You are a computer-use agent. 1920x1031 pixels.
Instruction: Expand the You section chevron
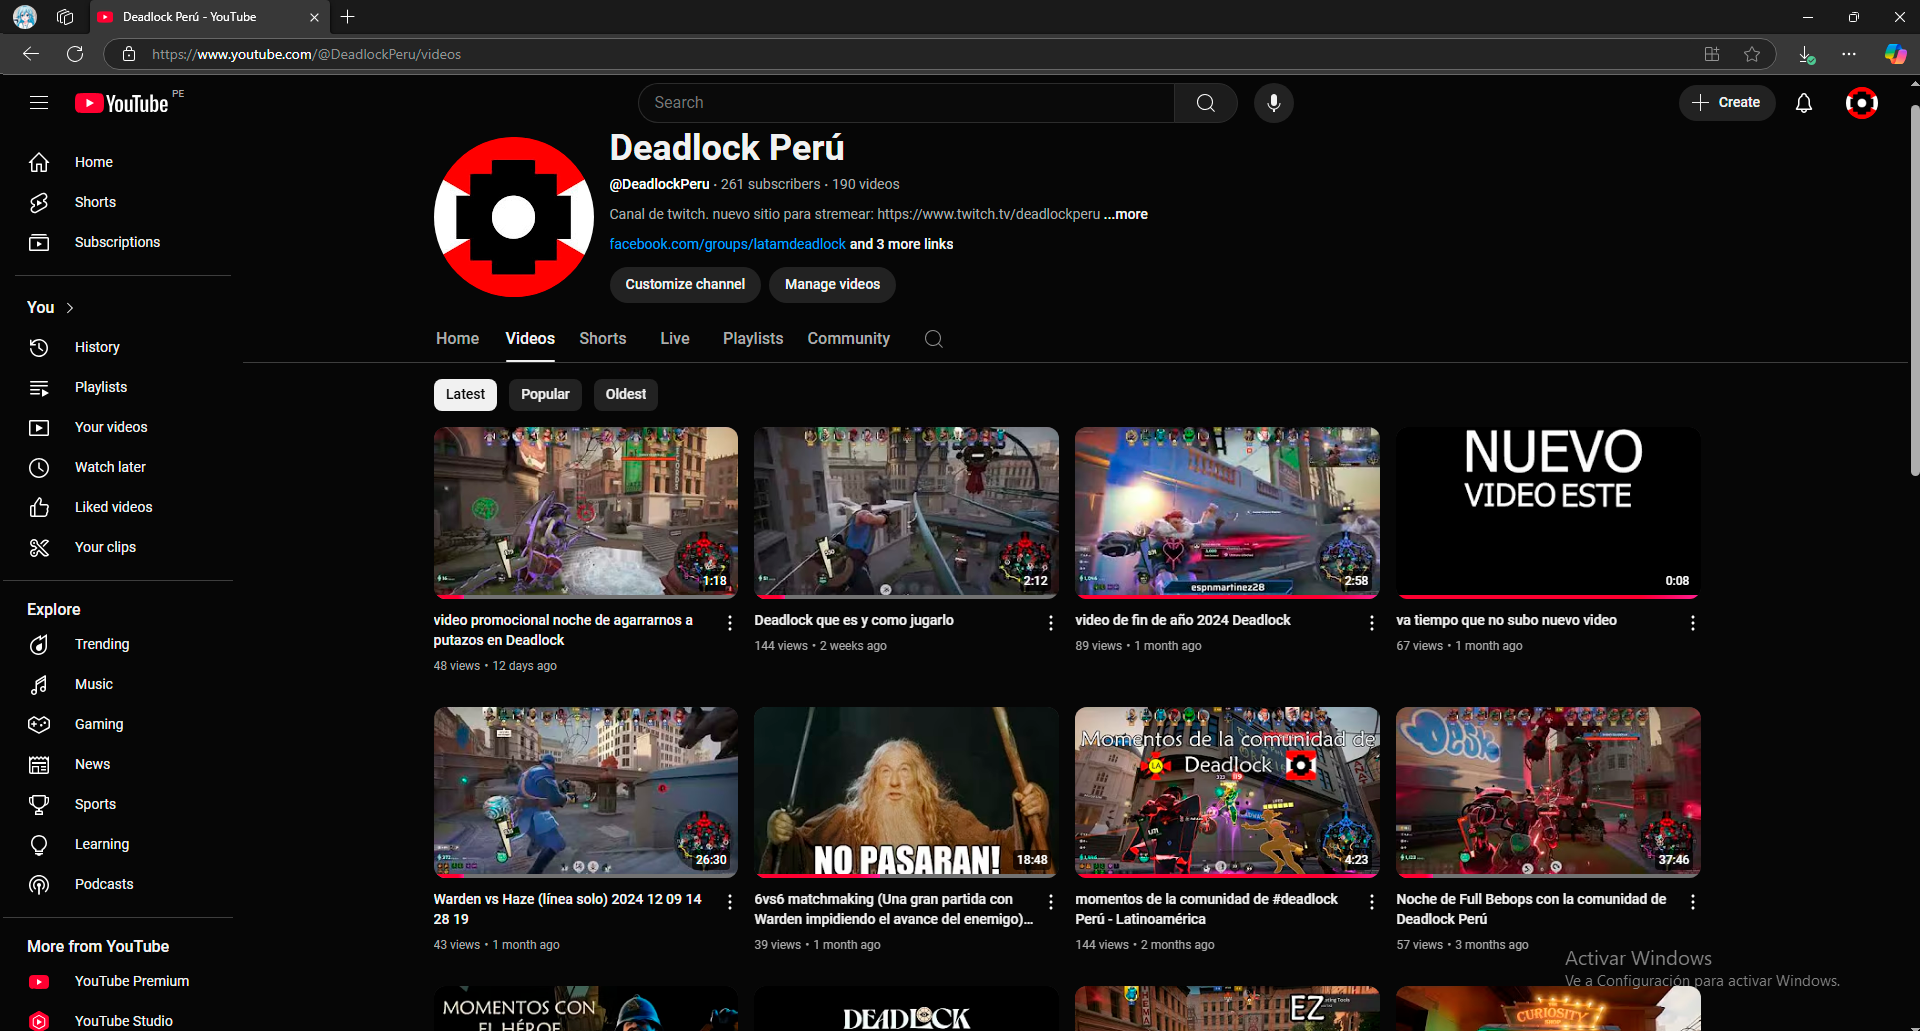[70, 308]
